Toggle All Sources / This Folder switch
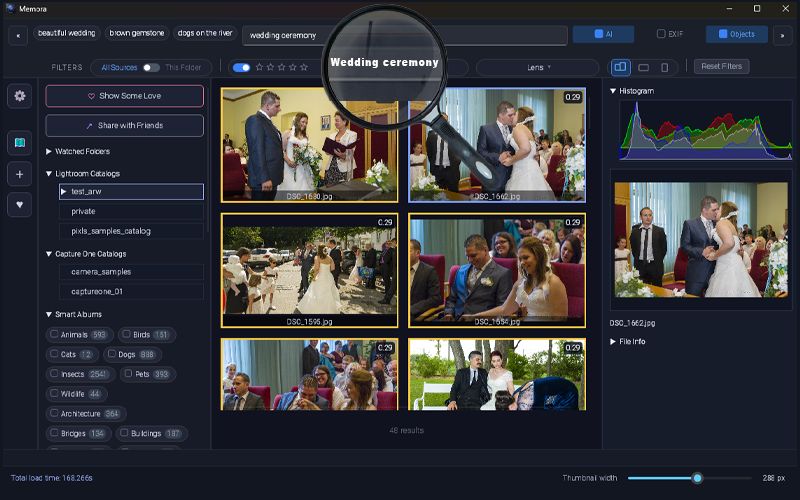The image size is (800, 500). 151,67
